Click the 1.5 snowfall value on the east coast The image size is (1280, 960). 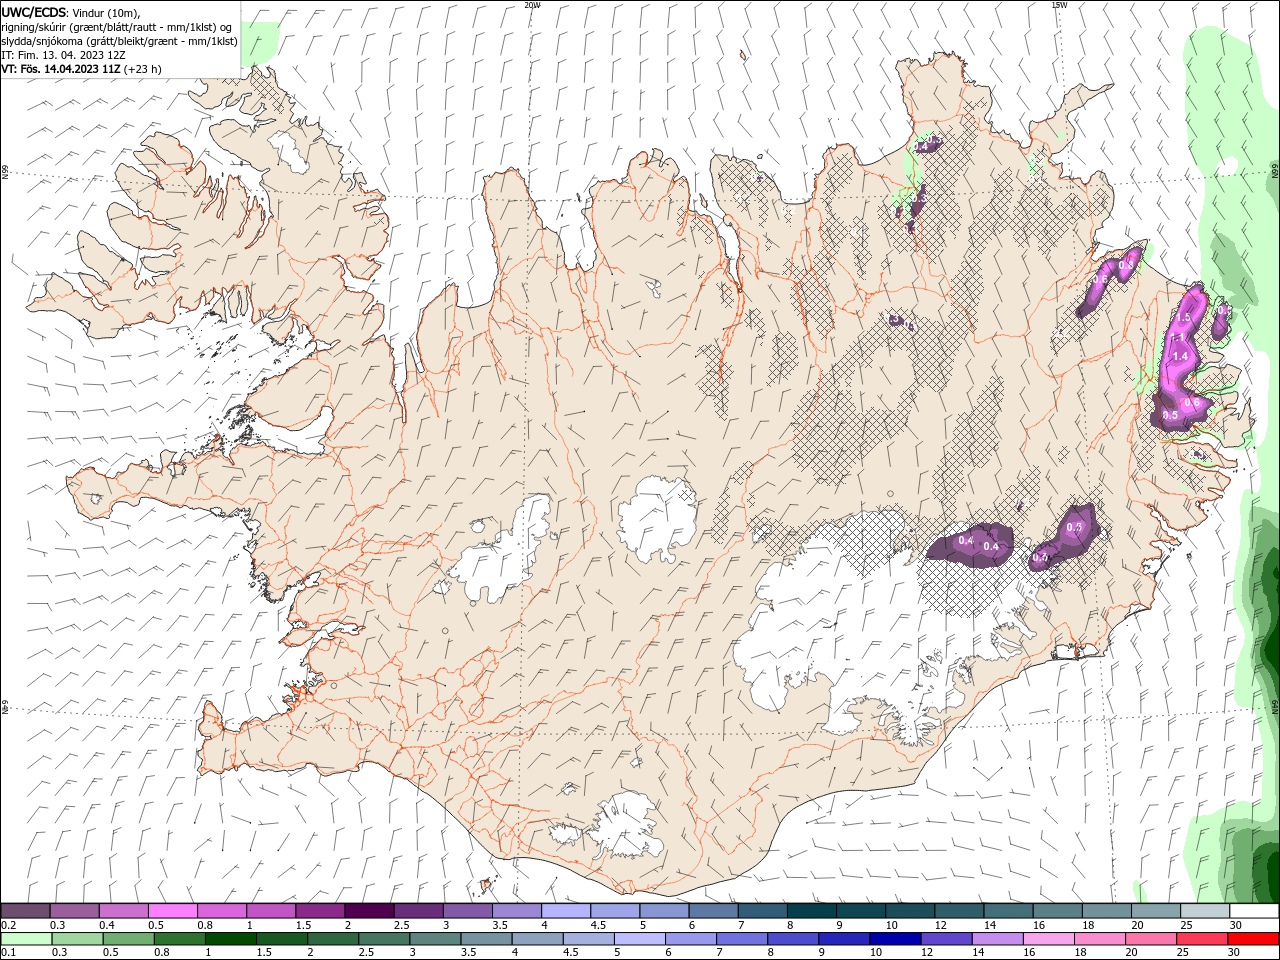click(x=1183, y=317)
